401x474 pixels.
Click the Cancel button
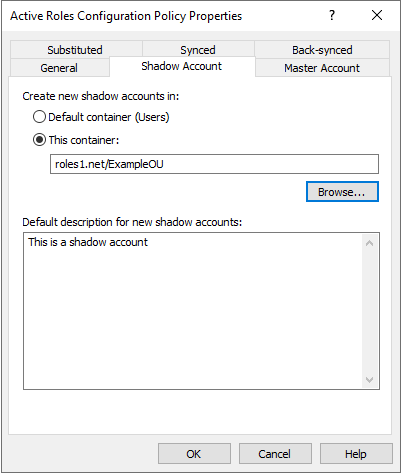pos(275,453)
